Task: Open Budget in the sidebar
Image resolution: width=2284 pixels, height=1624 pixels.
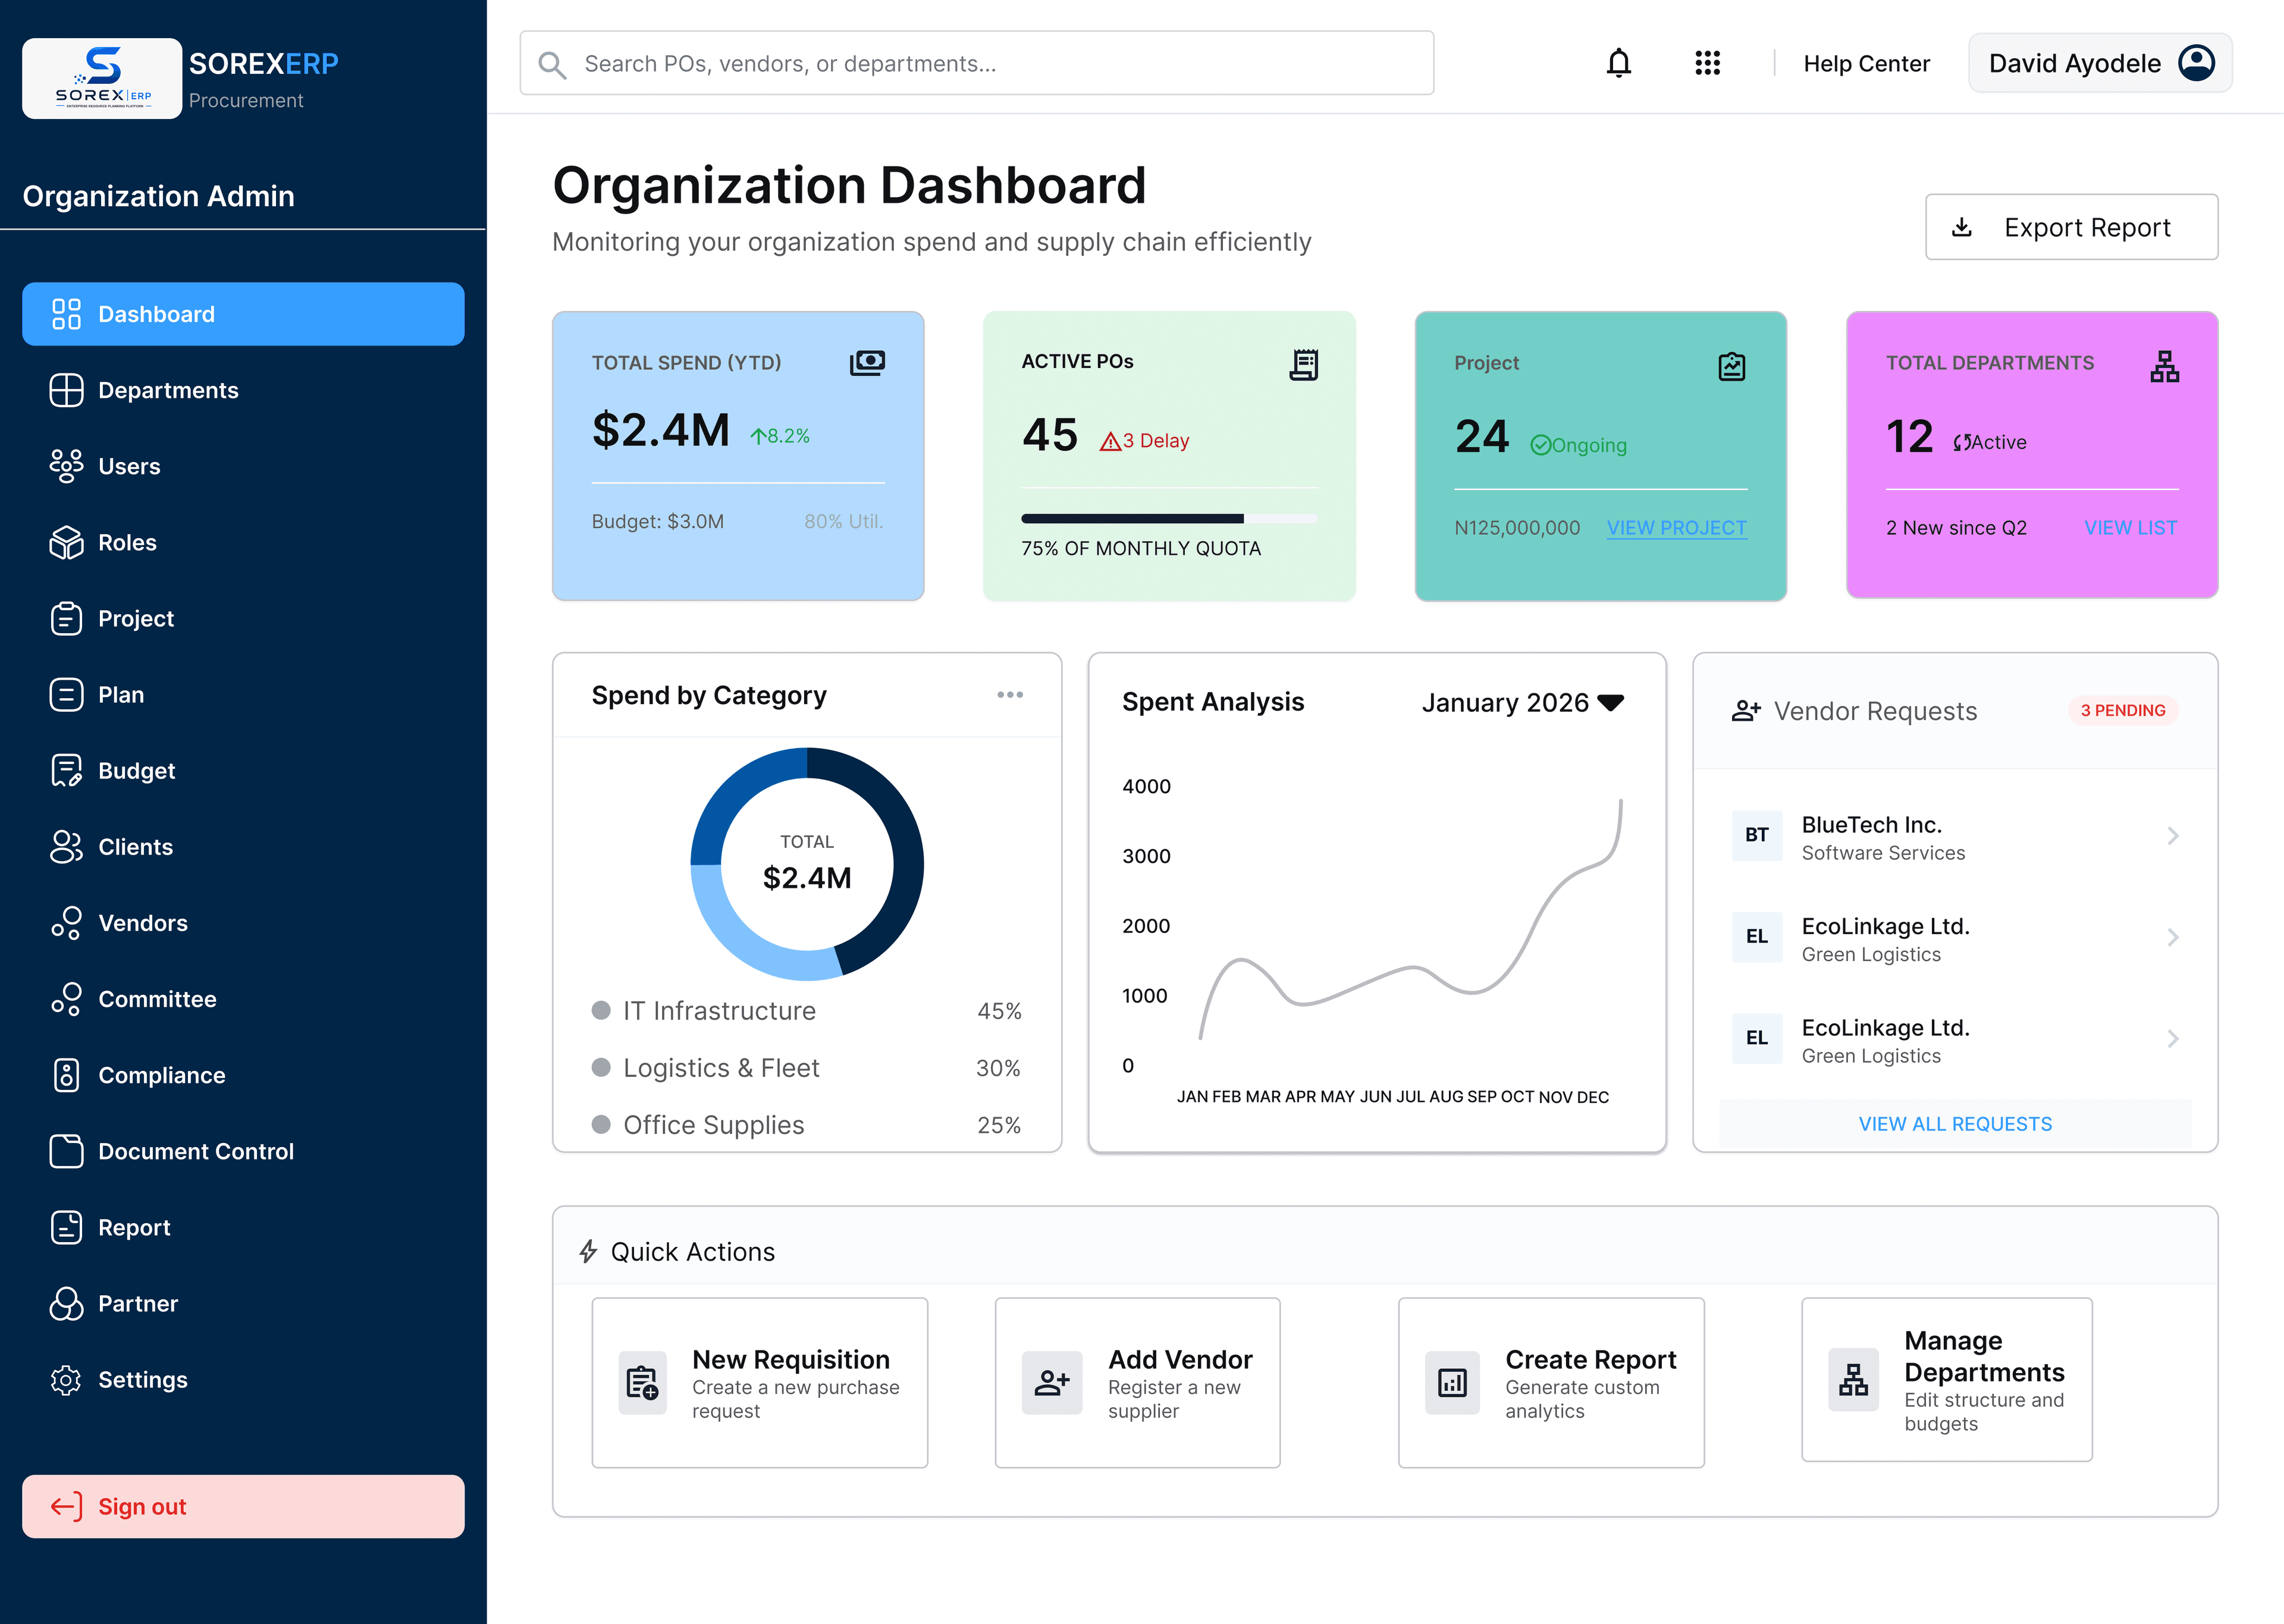Action: (x=243, y=770)
